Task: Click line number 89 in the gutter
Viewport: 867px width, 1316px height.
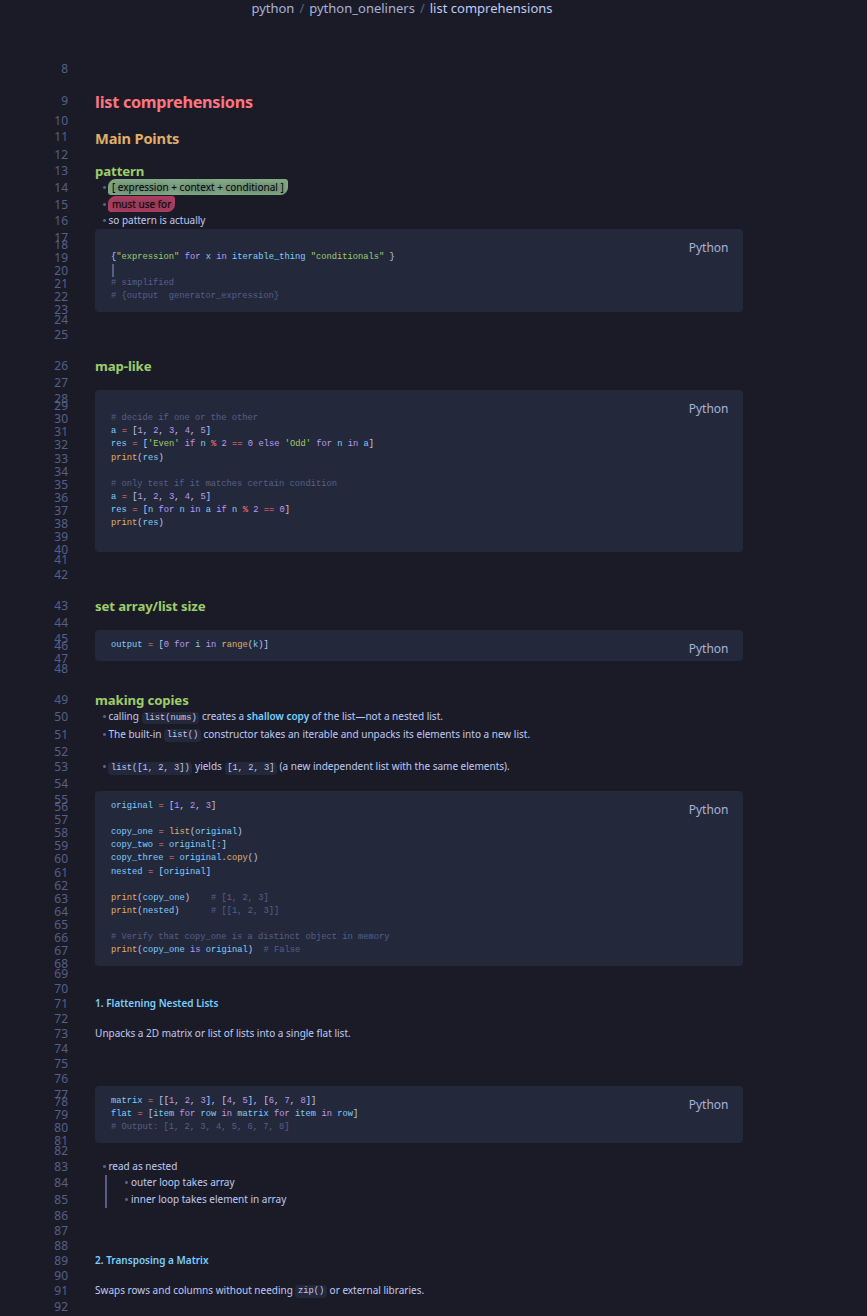Action: pyautogui.click(x=61, y=1260)
